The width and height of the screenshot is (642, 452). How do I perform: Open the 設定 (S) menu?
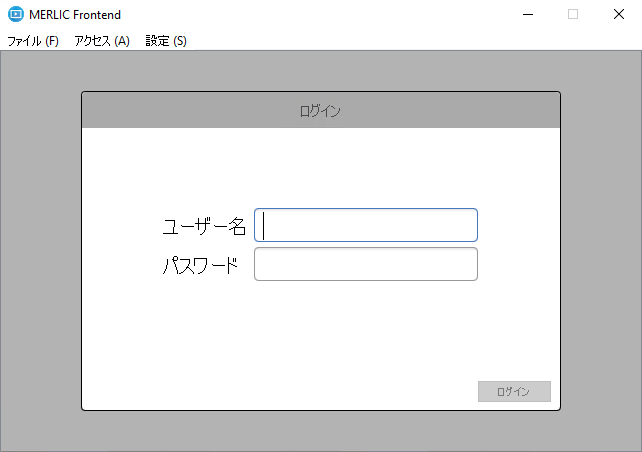166,41
